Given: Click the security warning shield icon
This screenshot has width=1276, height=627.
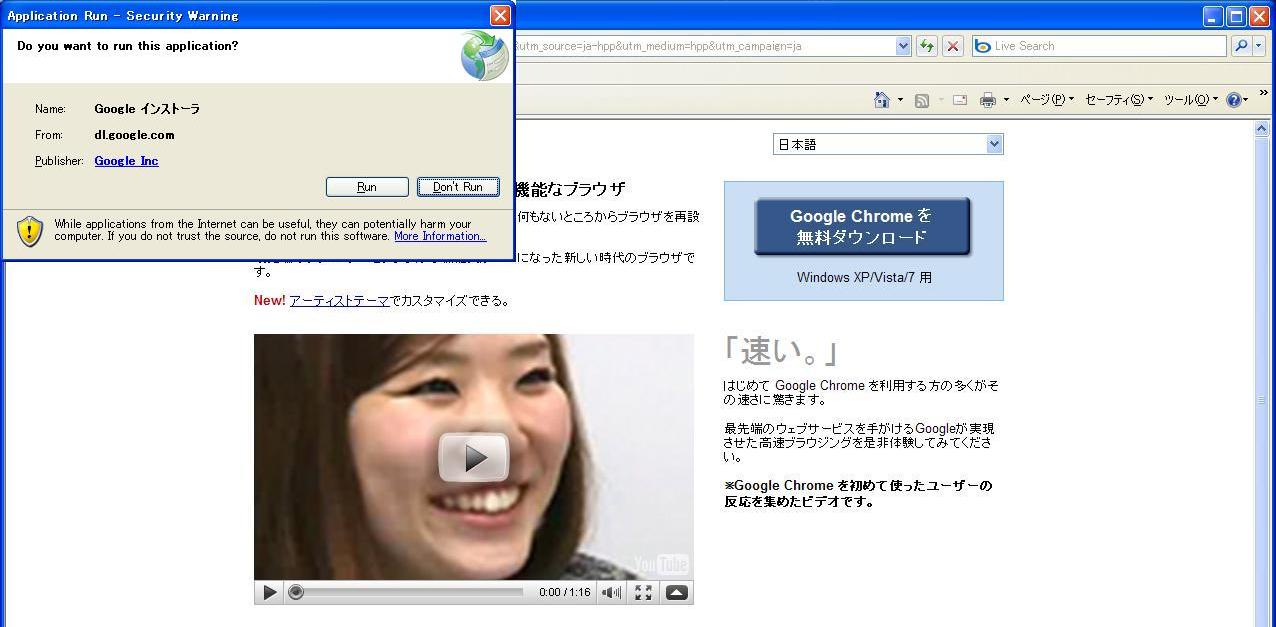Looking at the screenshot, I should 30,231.
